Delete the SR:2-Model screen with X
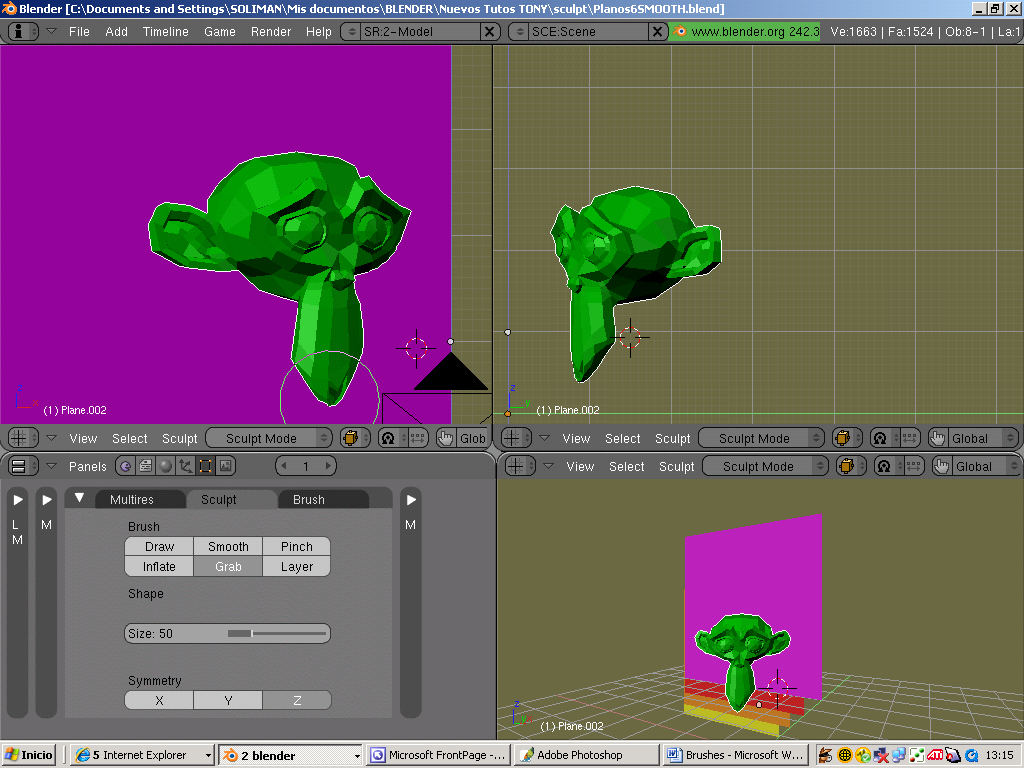This screenshot has width=1024, height=768. click(489, 31)
